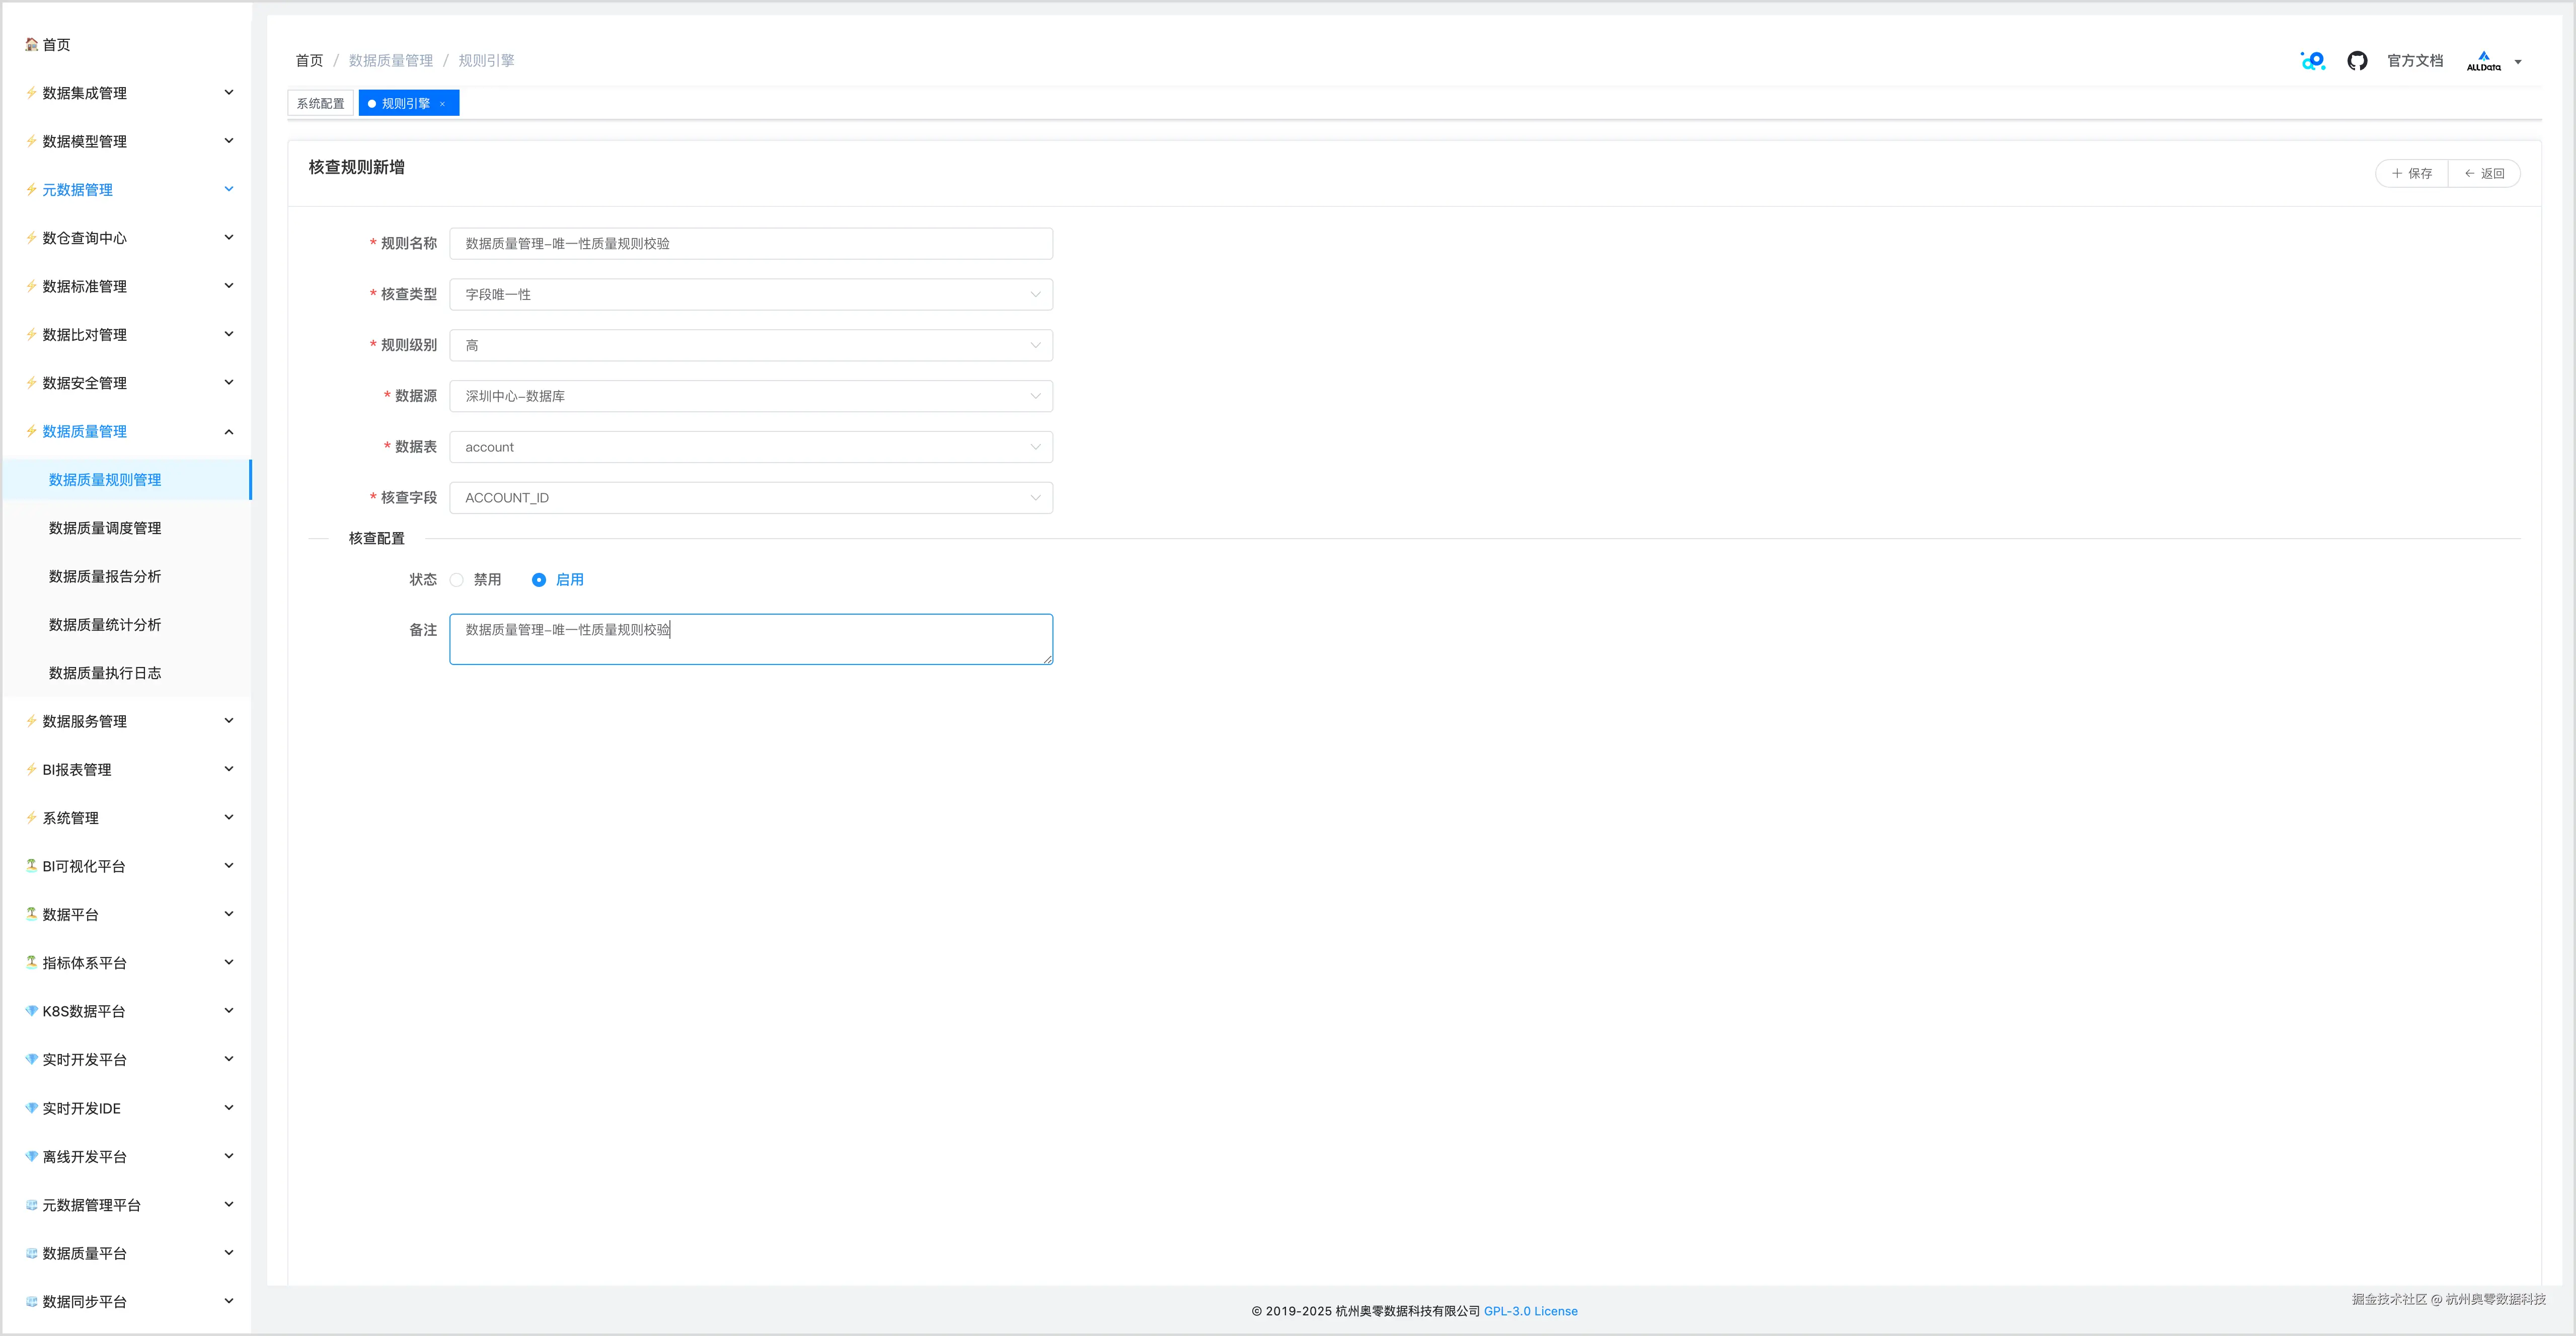Open the 核查类型 dropdown

(x=751, y=294)
